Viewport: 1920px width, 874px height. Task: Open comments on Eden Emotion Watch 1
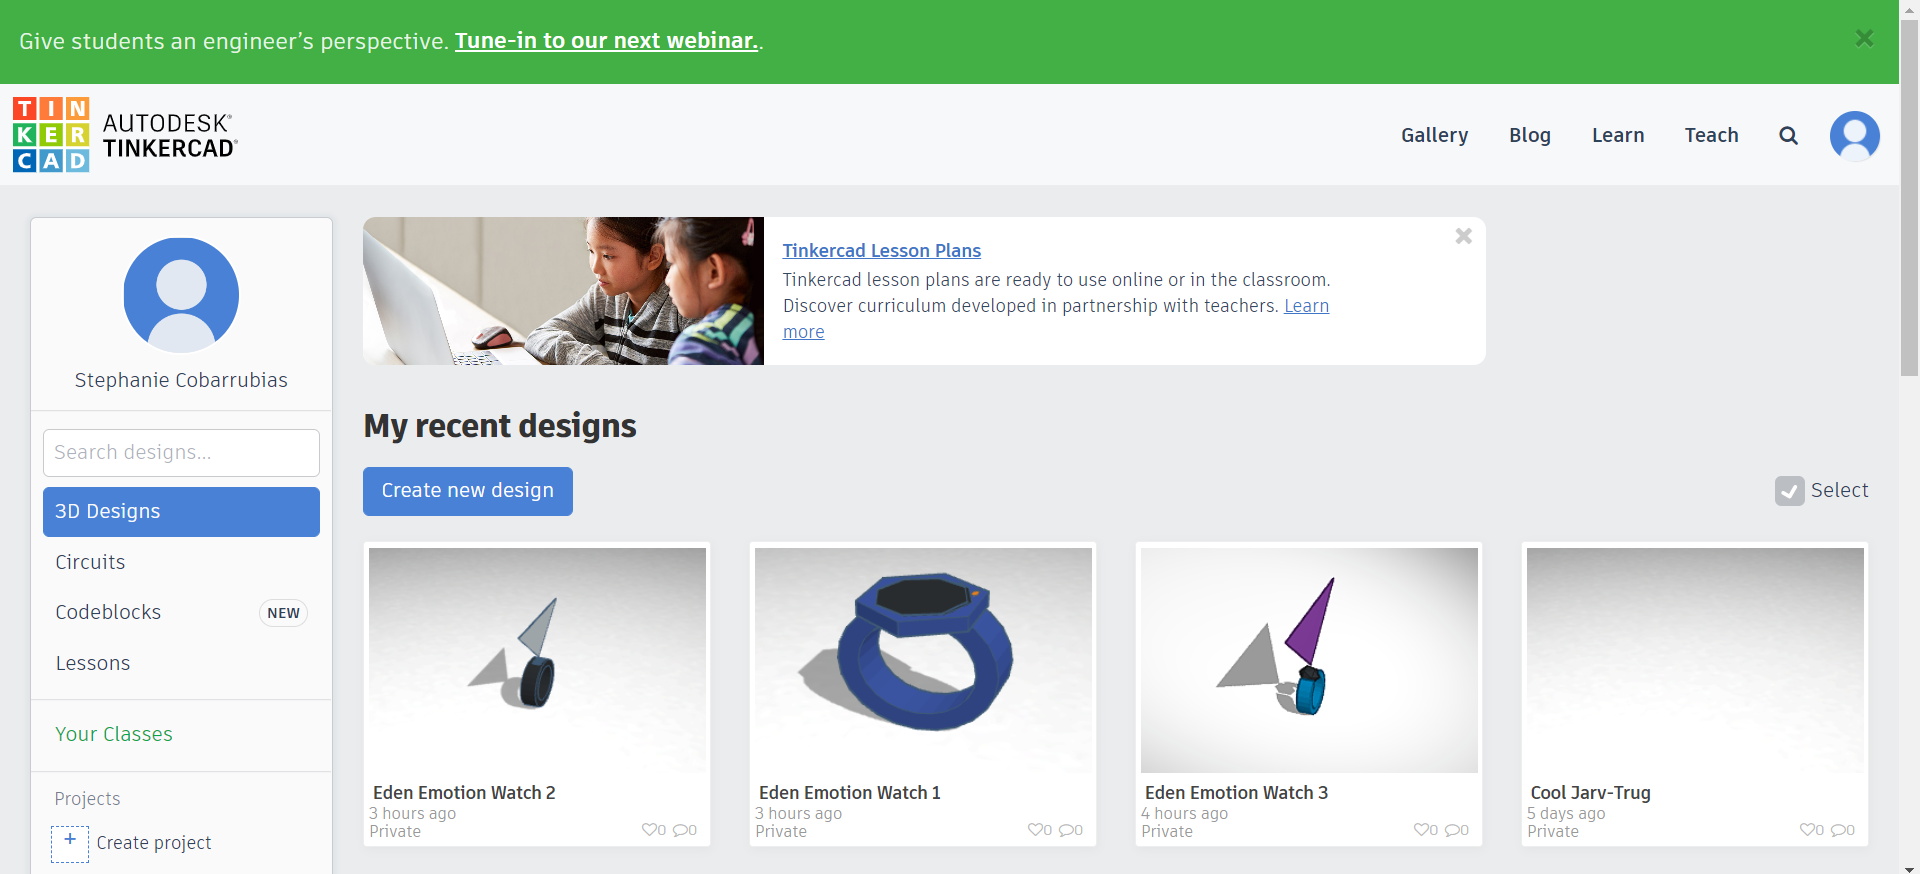pyautogui.click(x=1066, y=830)
